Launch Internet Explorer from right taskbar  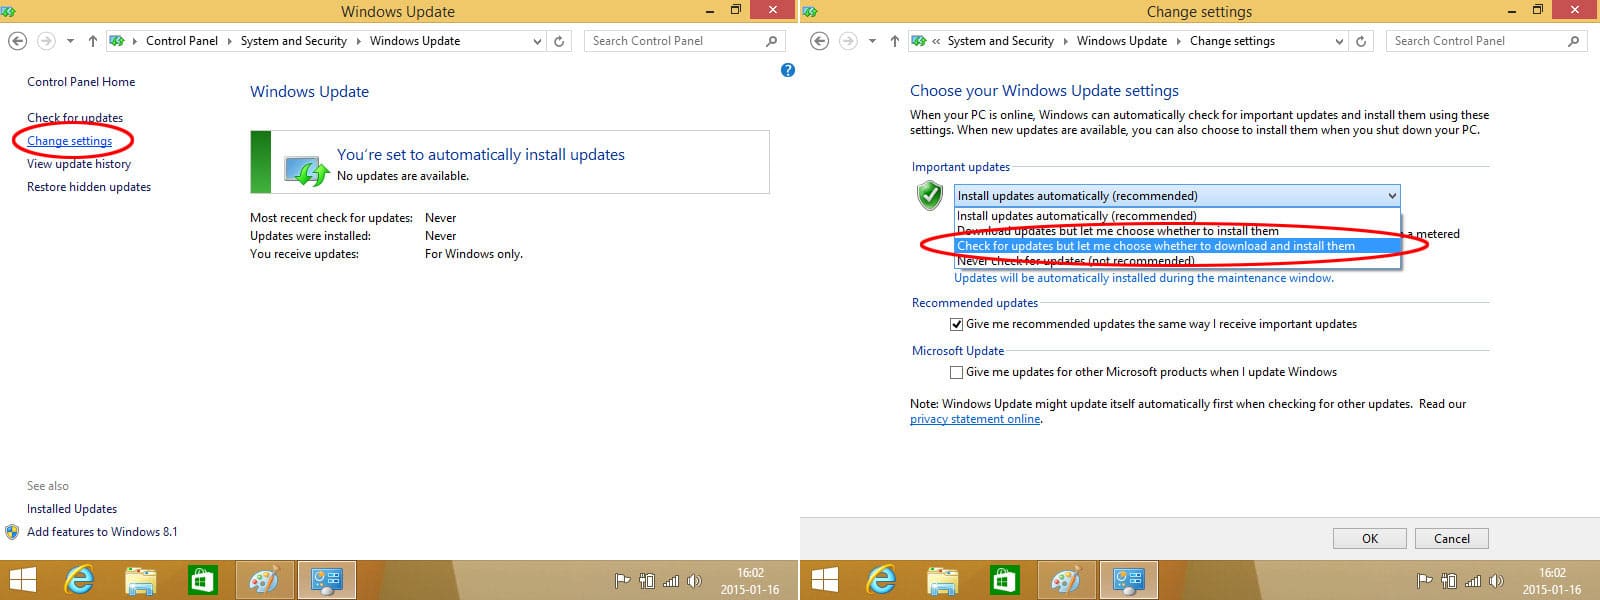882,580
